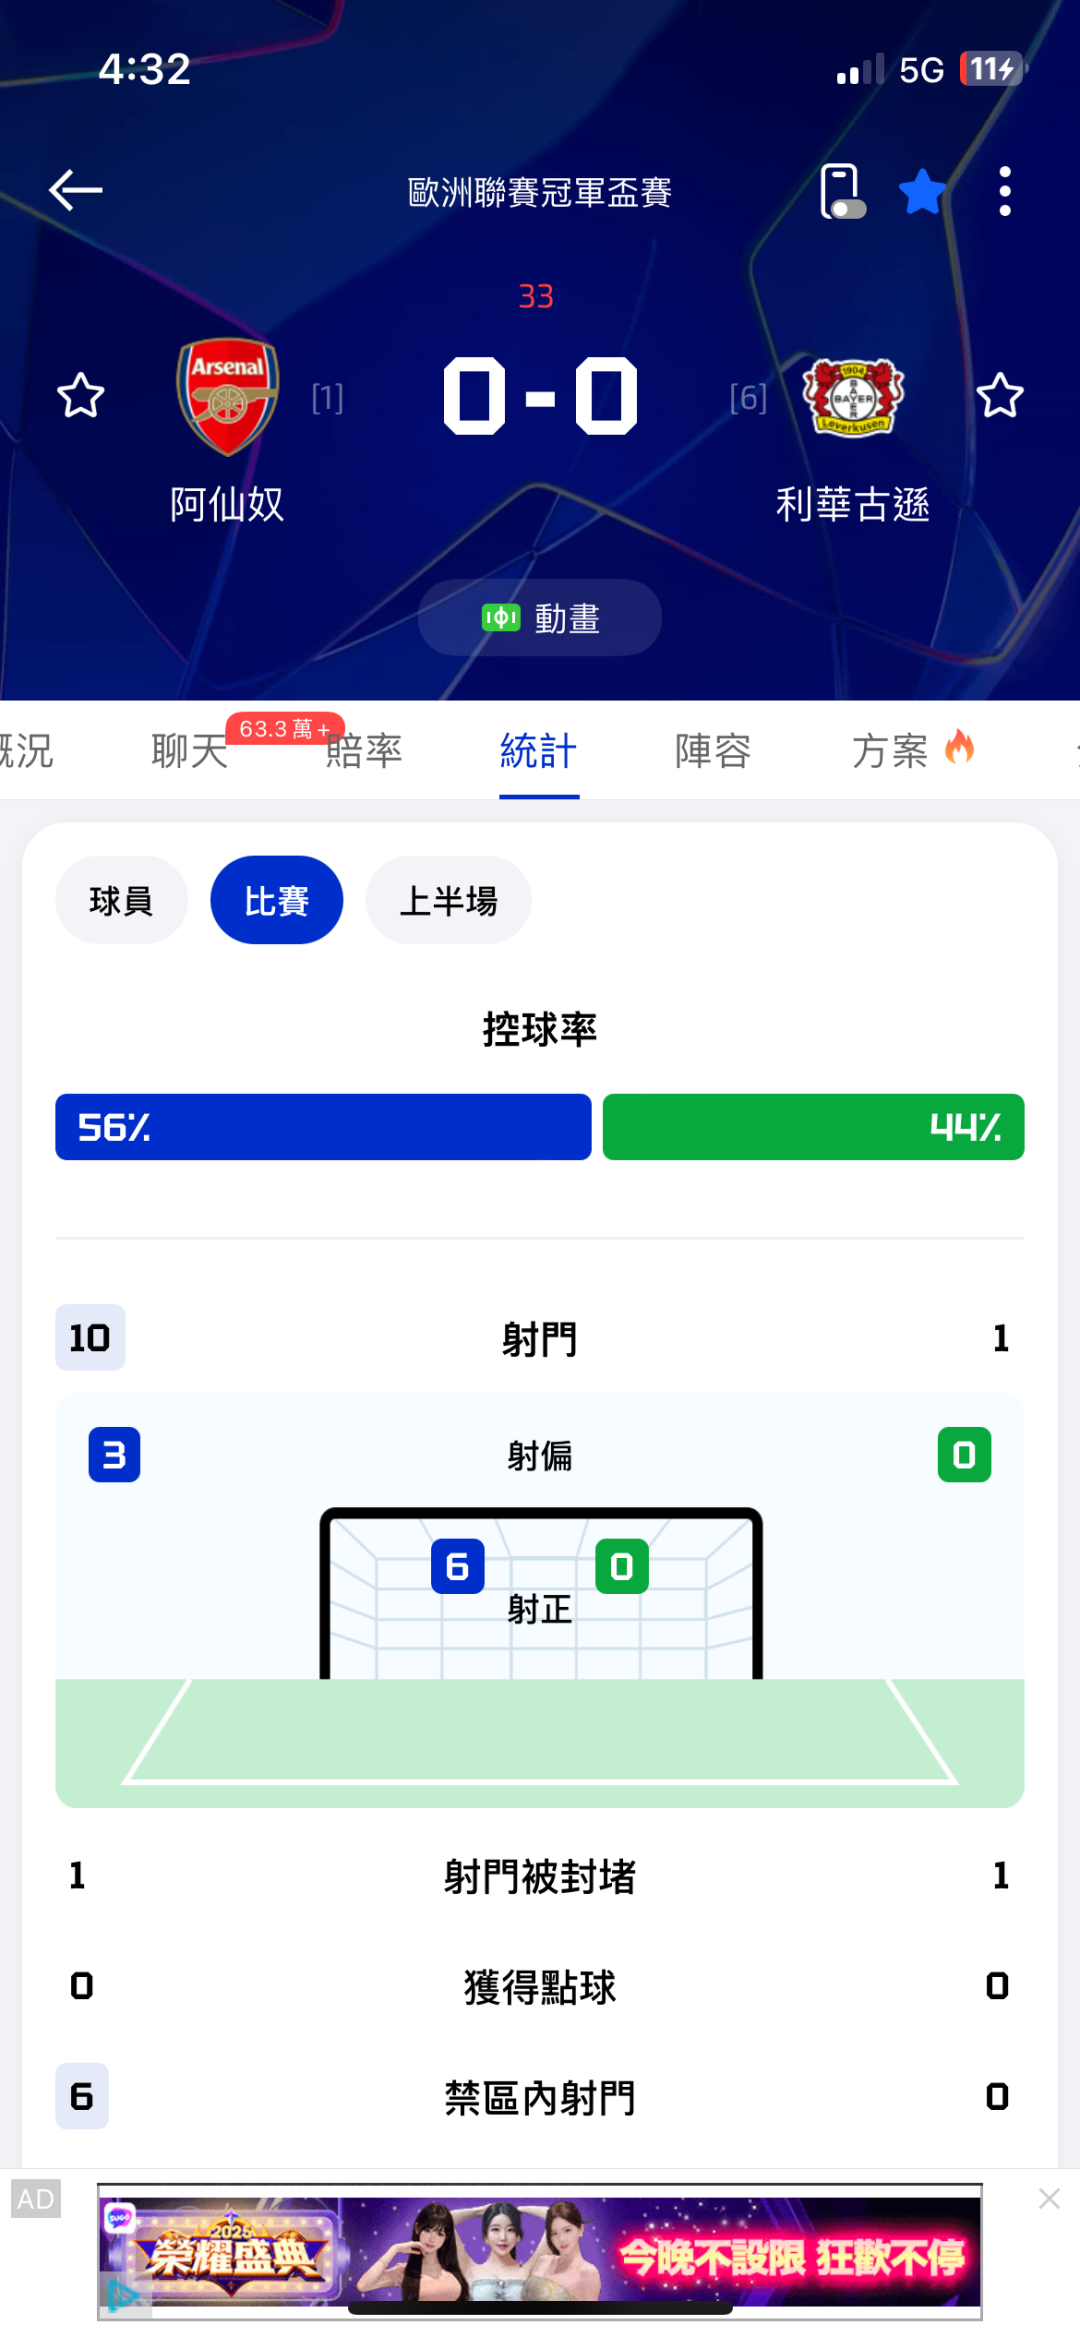Image resolution: width=1080 pixels, height=2337 pixels.
Task: Favorite Arsenal with the left star
Action: (81, 396)
